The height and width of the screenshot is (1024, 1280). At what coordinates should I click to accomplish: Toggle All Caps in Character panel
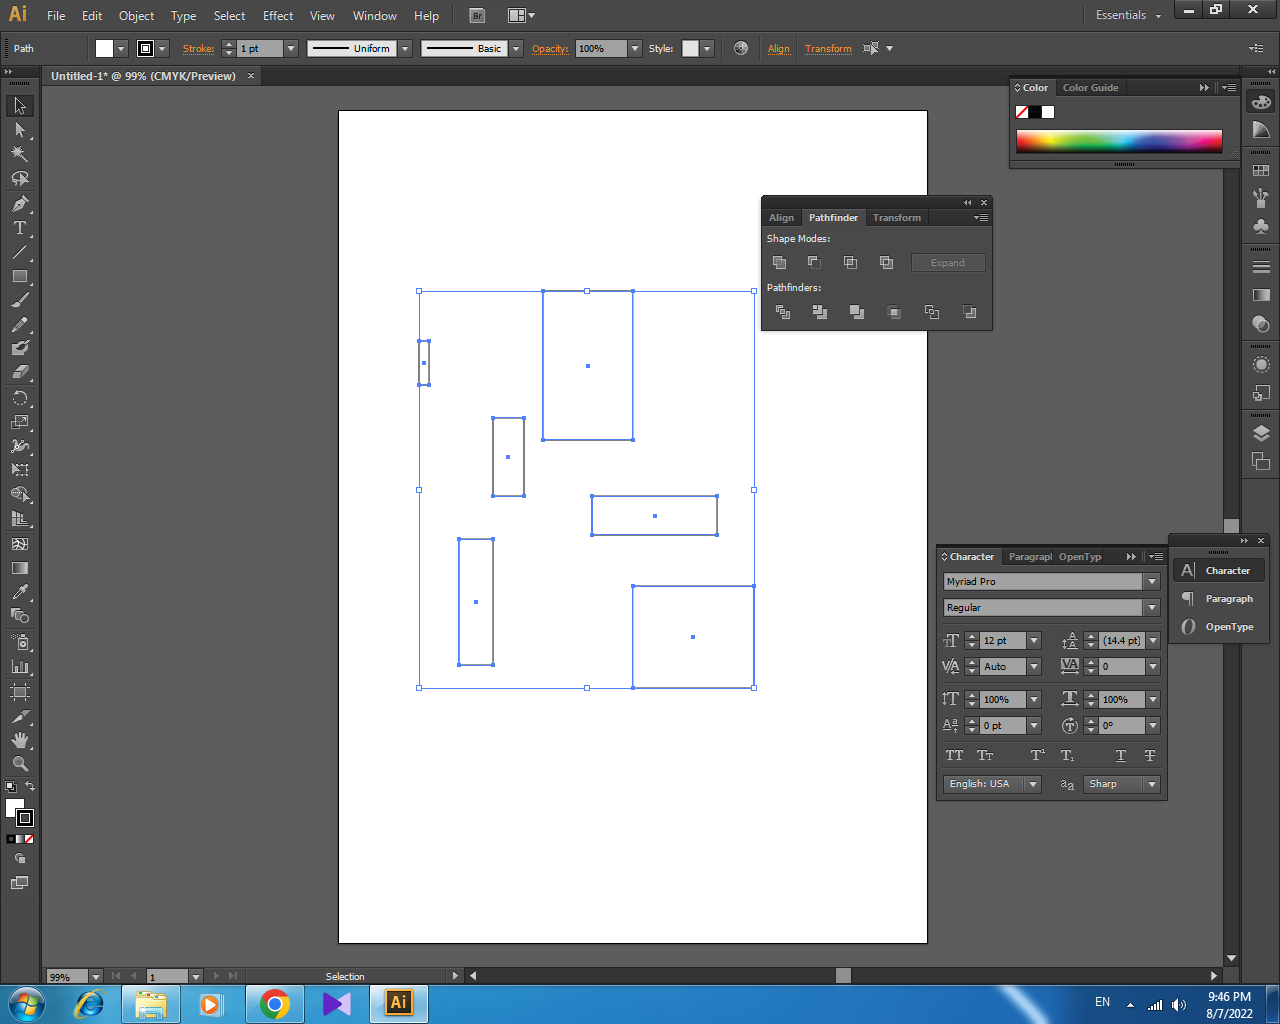[x=955, y=756]
